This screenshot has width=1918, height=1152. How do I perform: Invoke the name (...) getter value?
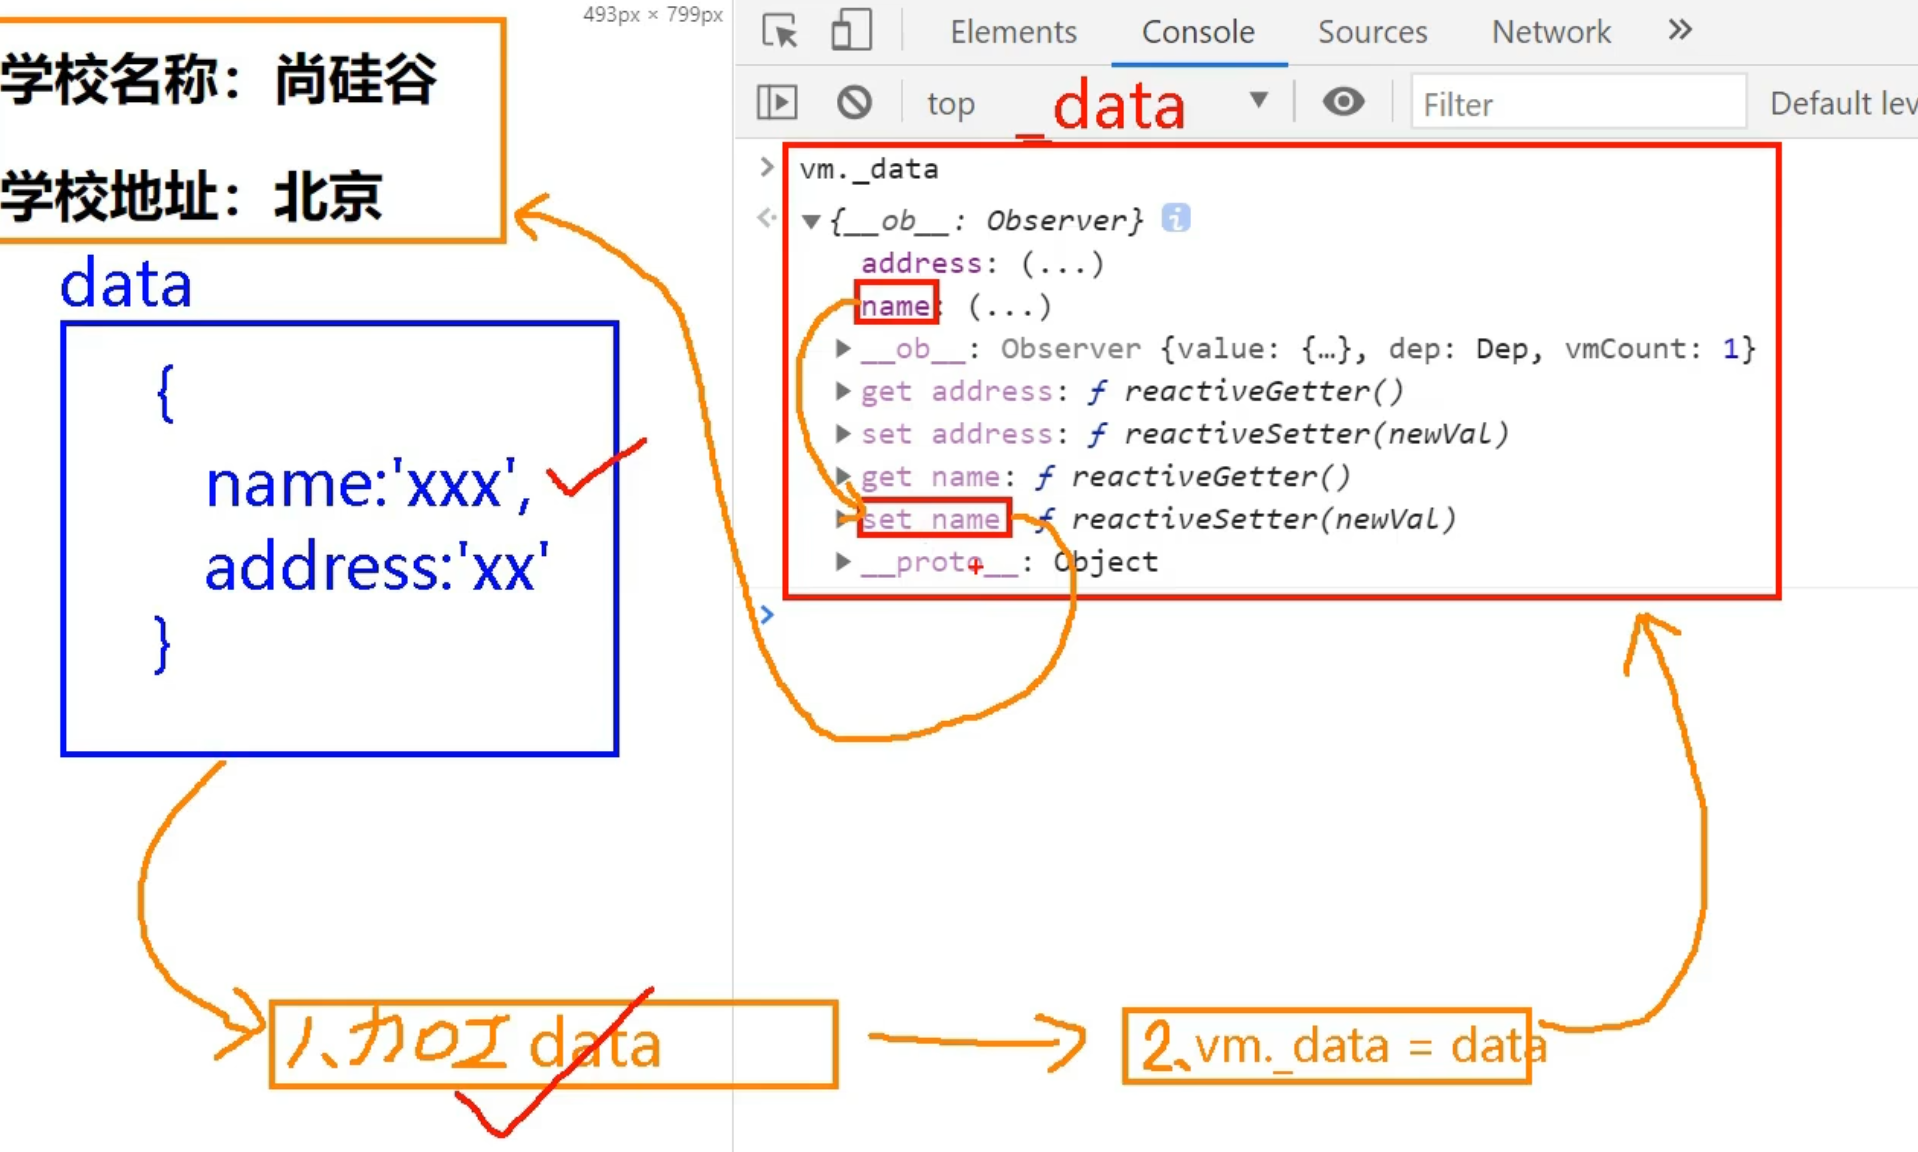(x=1010, y=307)
